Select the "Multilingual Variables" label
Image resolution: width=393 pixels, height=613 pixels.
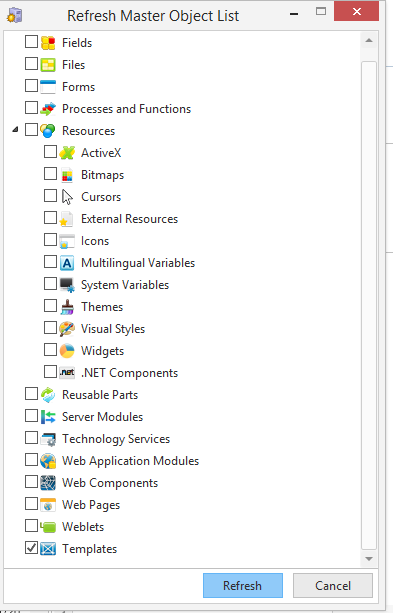pos(138,263)
